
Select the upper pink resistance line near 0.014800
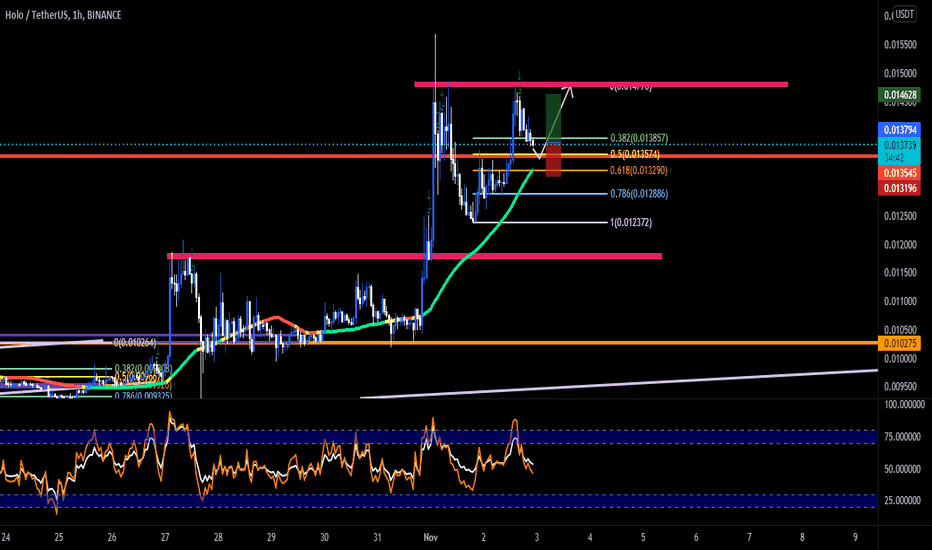pyautogui.click(x=601, y=84)
